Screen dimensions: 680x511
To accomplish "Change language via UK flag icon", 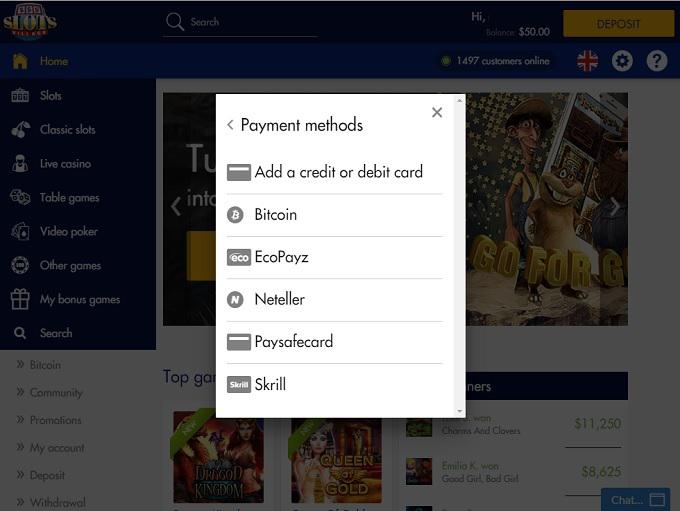I will point(587,61).
